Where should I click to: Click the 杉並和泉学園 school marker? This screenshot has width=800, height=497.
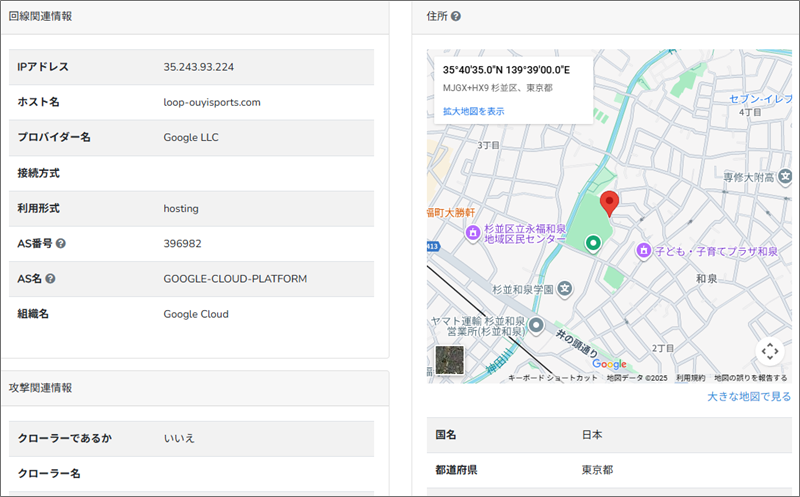tap(564, 288)
